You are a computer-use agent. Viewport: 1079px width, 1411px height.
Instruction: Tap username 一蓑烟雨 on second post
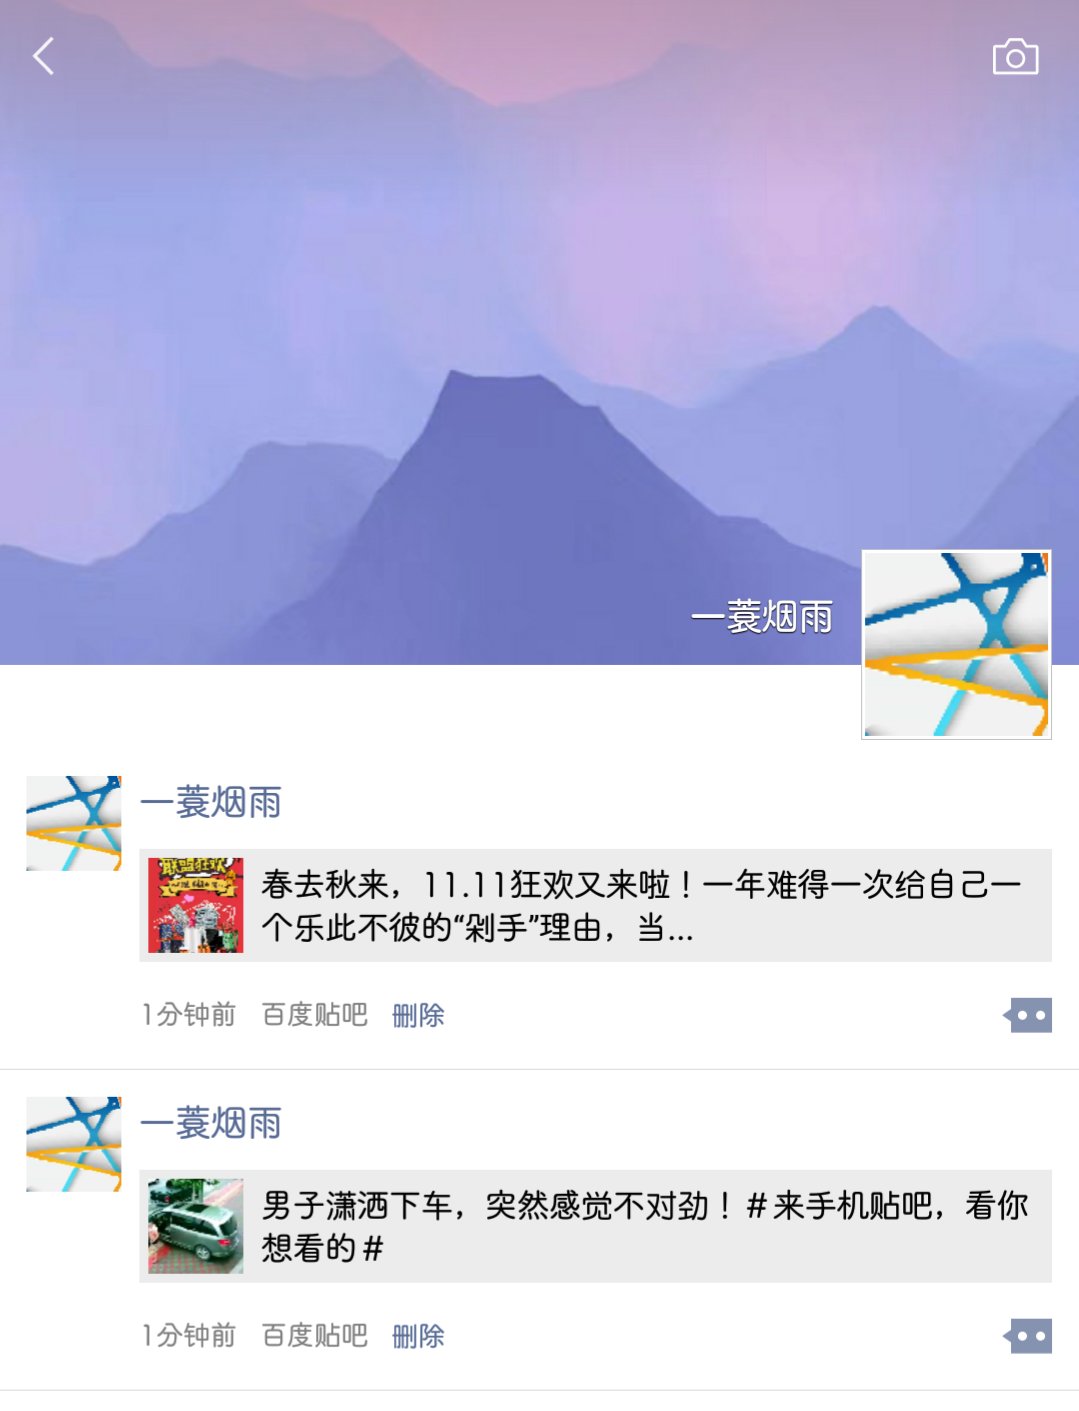pyautogui.click(x=211, y=1123)
